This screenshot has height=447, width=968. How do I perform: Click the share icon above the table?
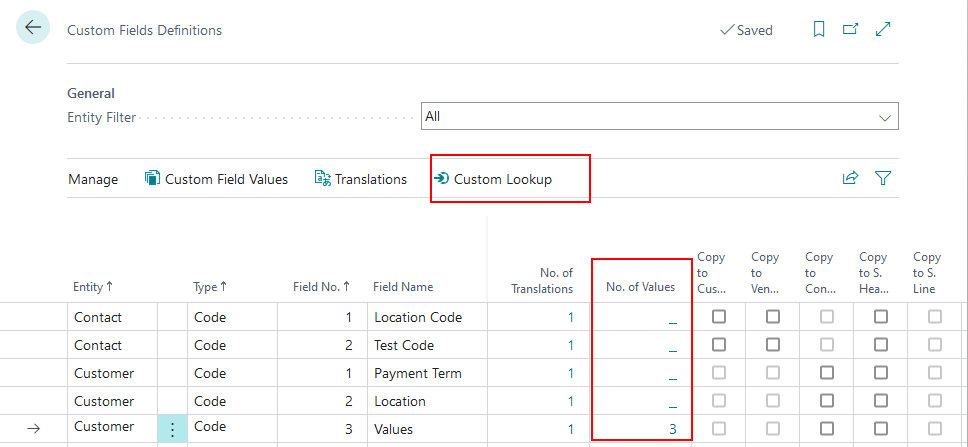850,179
